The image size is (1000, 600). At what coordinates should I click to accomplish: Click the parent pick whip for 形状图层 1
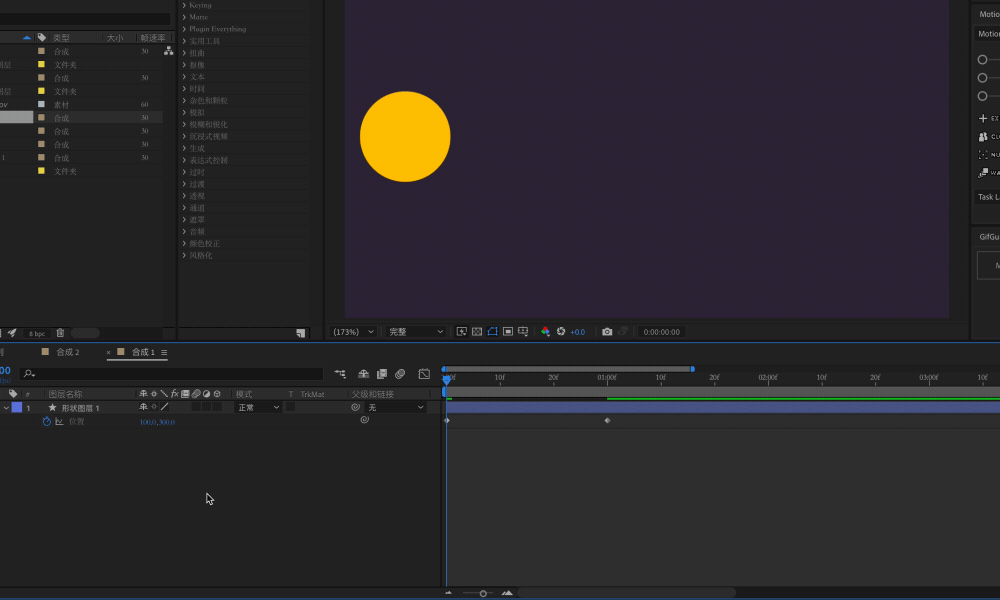click(355, 407)
